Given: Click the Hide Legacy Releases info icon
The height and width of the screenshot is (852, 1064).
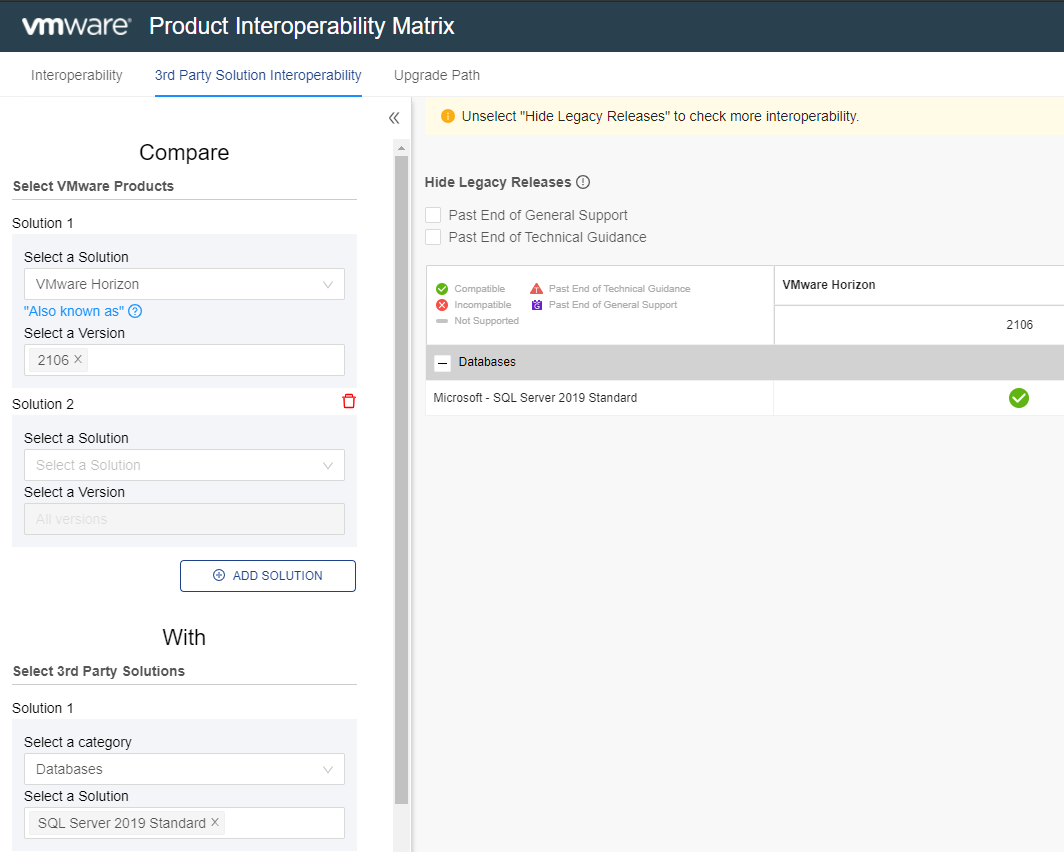Looking at the screenshot, I should click(x=583, y=182).
